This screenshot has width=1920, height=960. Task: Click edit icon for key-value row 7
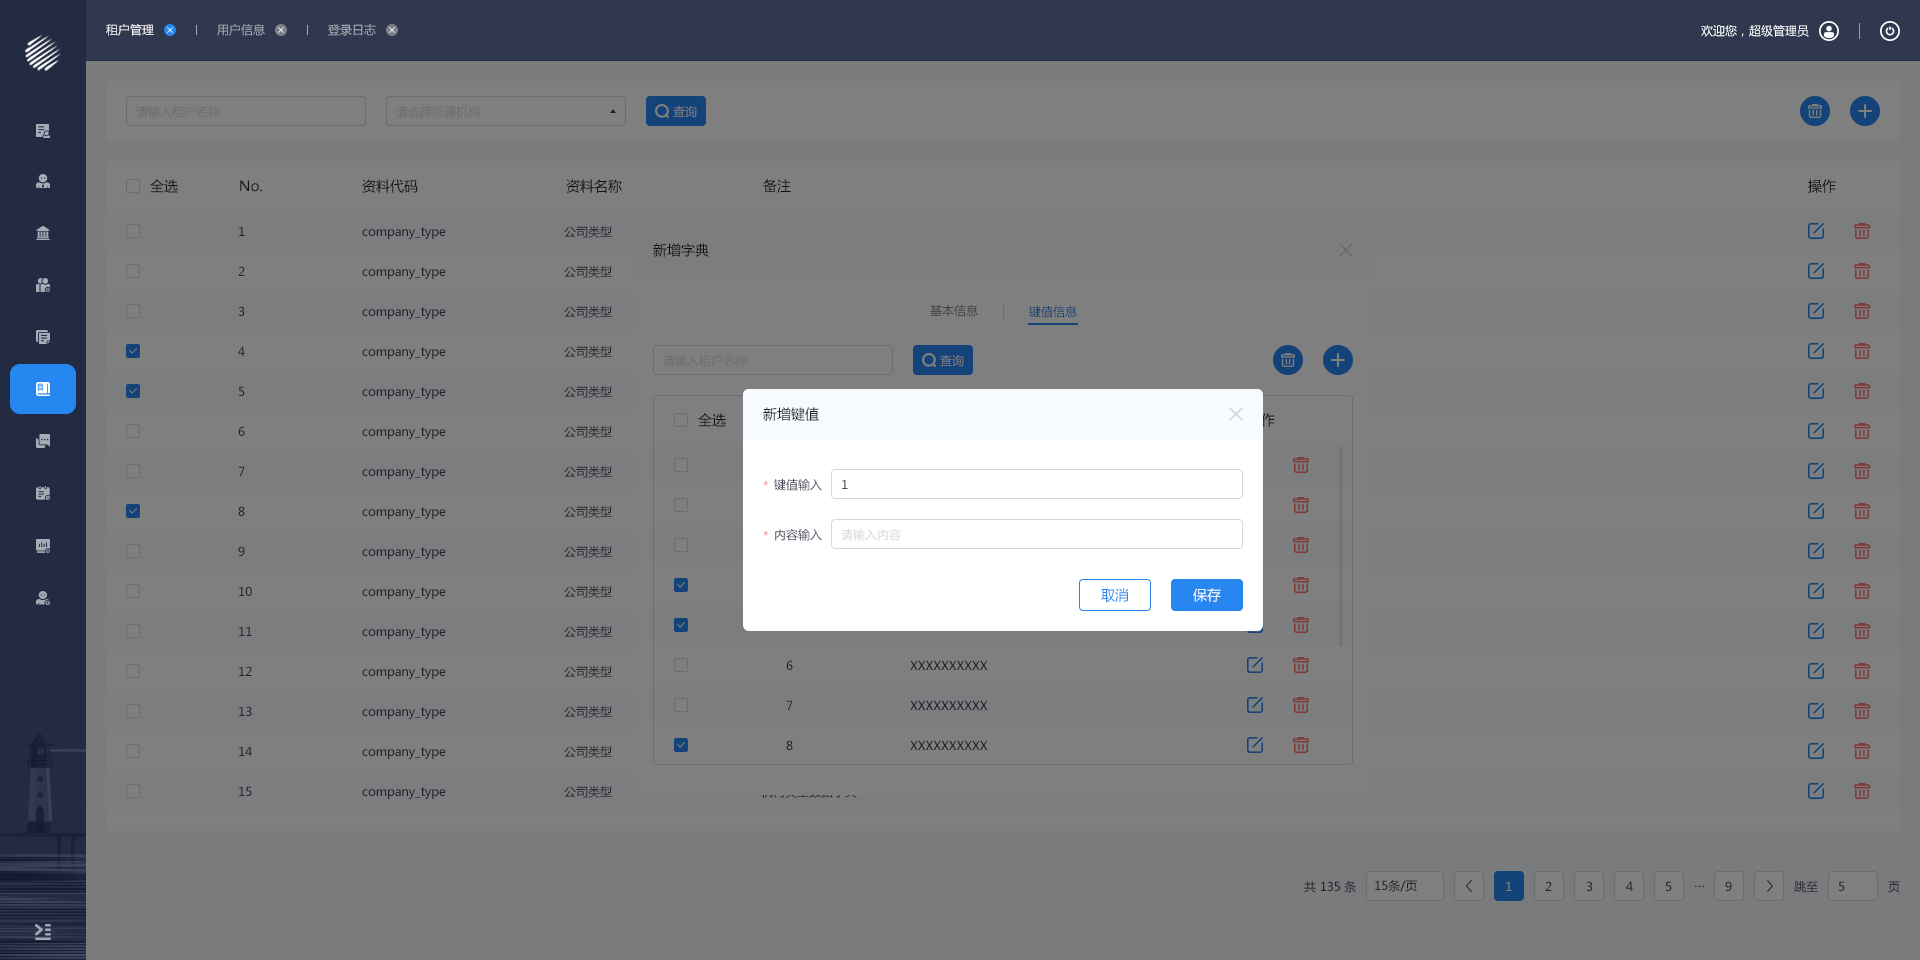point(1255,705)
